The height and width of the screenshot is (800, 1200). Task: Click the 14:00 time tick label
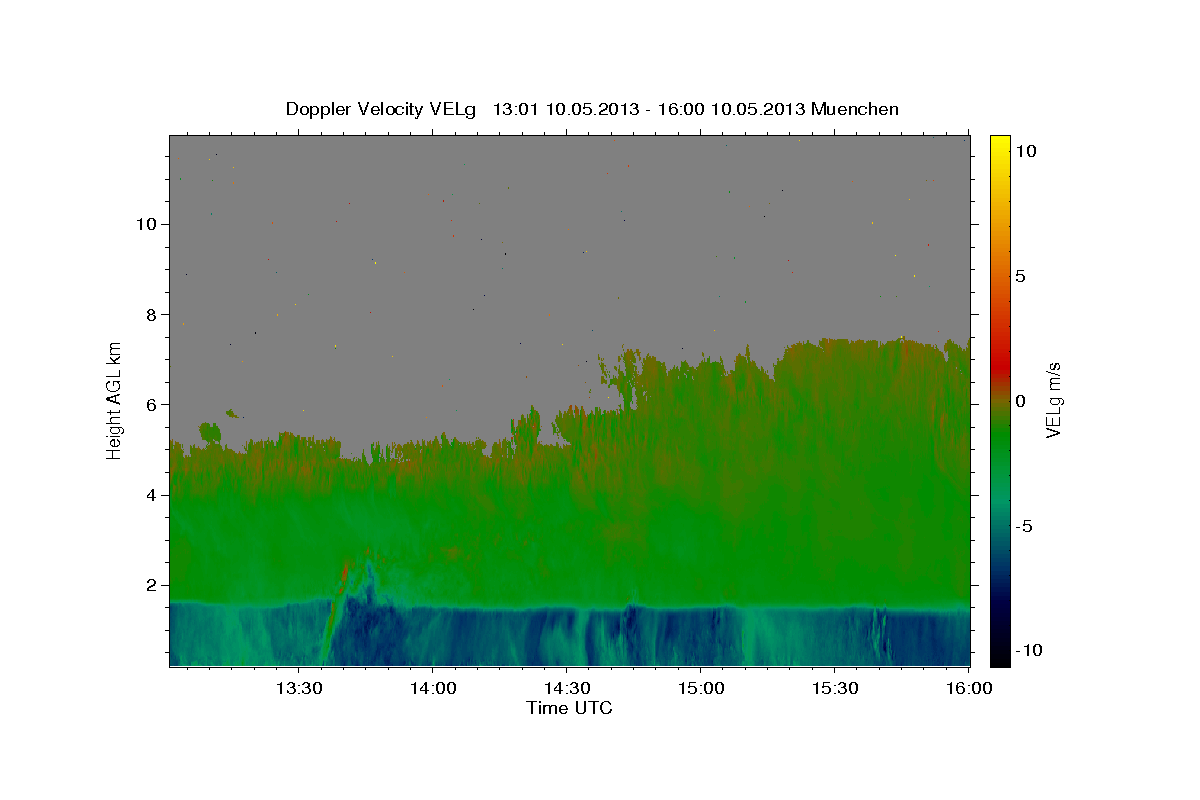tap(432, 689)
